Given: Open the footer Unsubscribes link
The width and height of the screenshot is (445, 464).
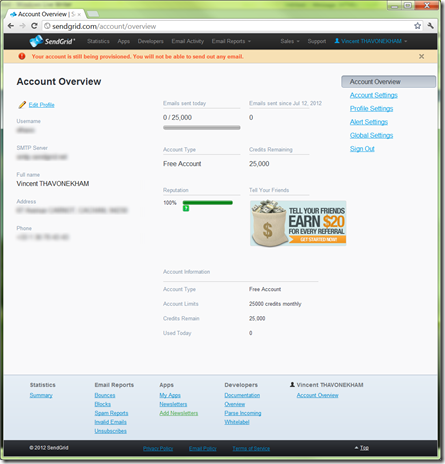Looking at the screenshot, I should point(110,431).
